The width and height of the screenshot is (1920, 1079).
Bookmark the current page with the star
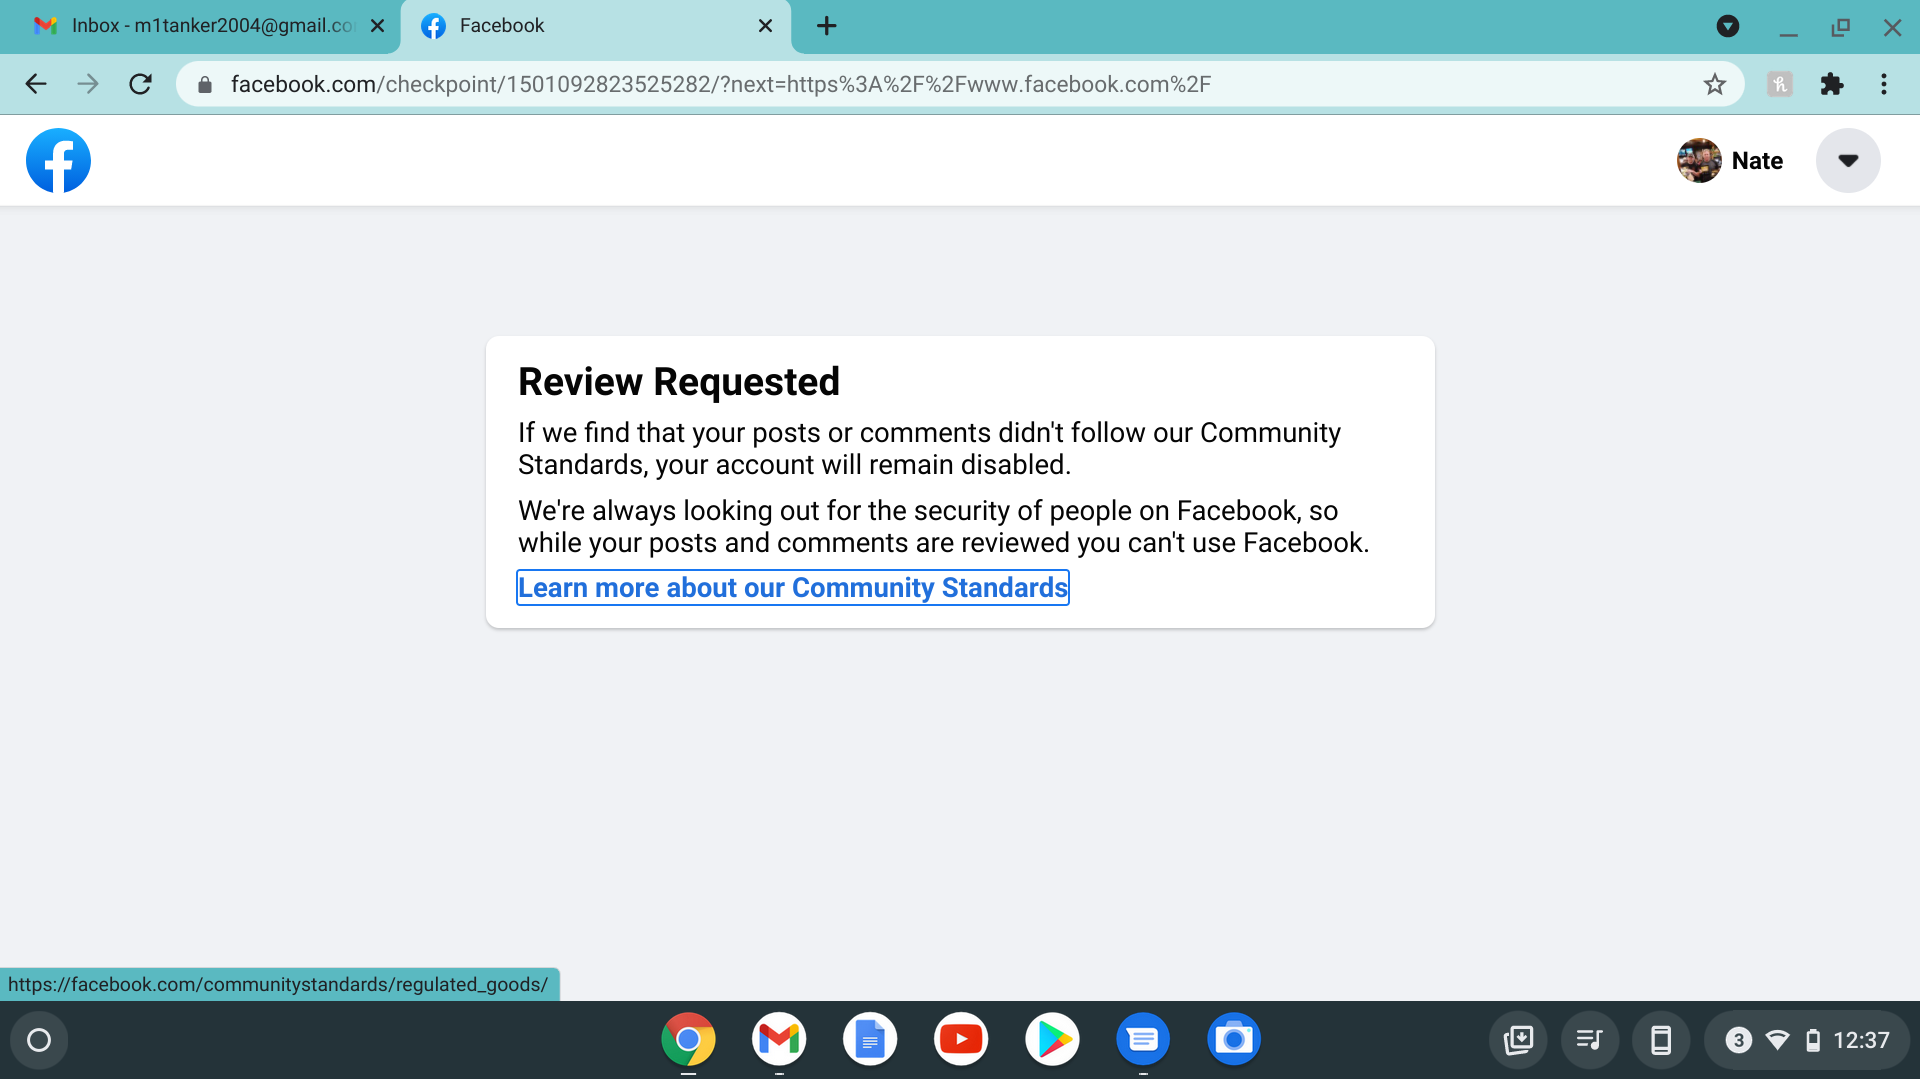[x=1716, y=84]
